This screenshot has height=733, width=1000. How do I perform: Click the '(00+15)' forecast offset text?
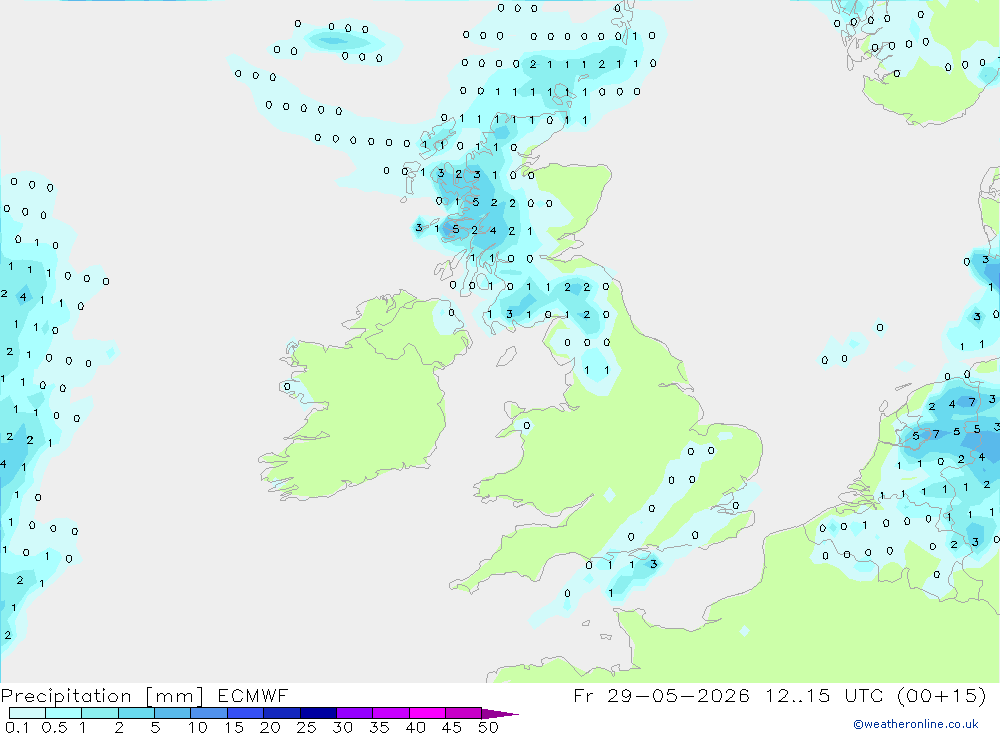click(941, 696)
